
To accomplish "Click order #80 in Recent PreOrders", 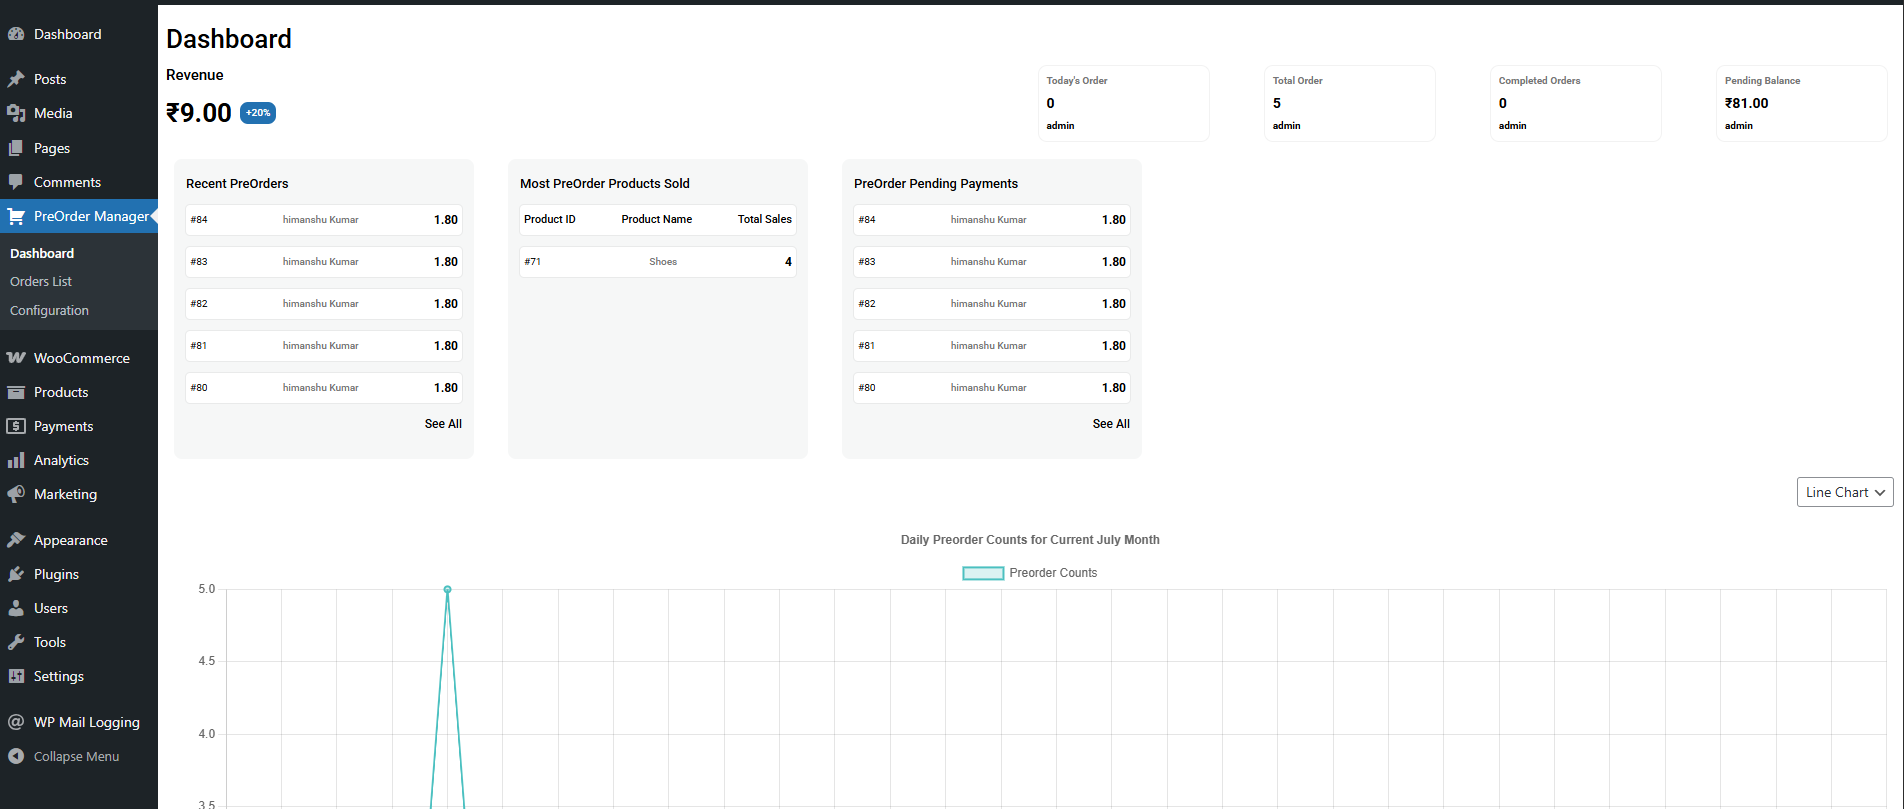I will 324,388.
